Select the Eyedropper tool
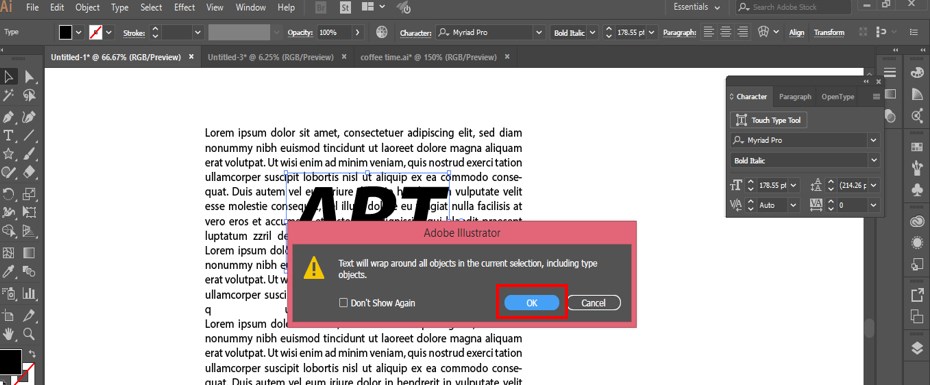This screenshot has width=930, height=385. click(x=9, y=272)
